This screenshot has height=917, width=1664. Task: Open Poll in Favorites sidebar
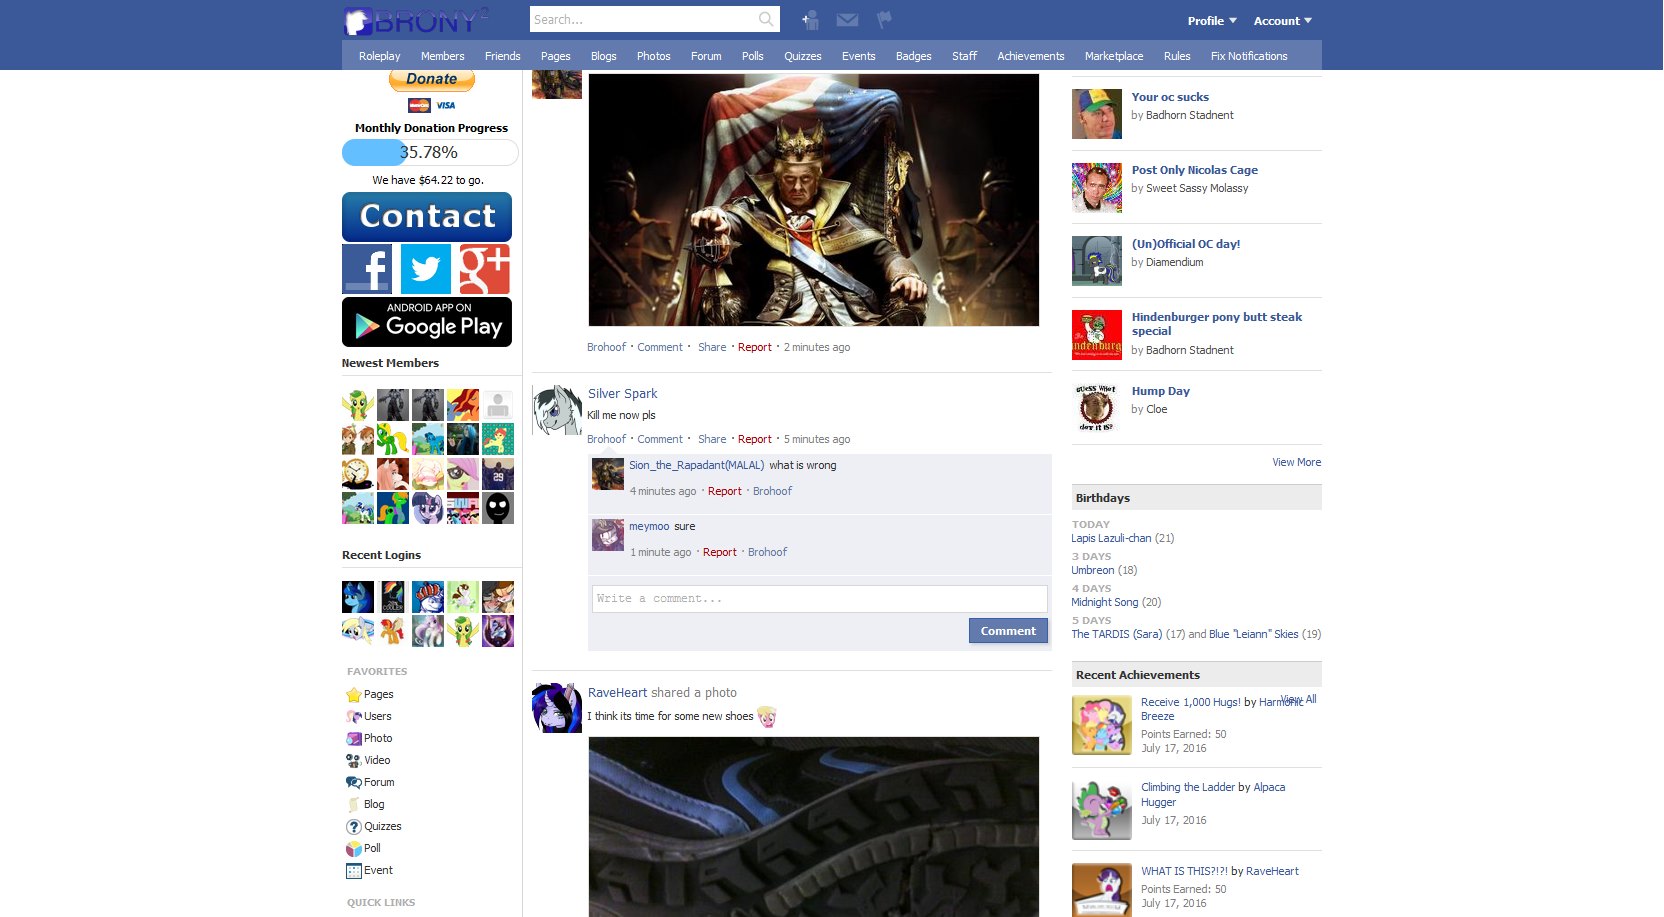click(372, 848)
